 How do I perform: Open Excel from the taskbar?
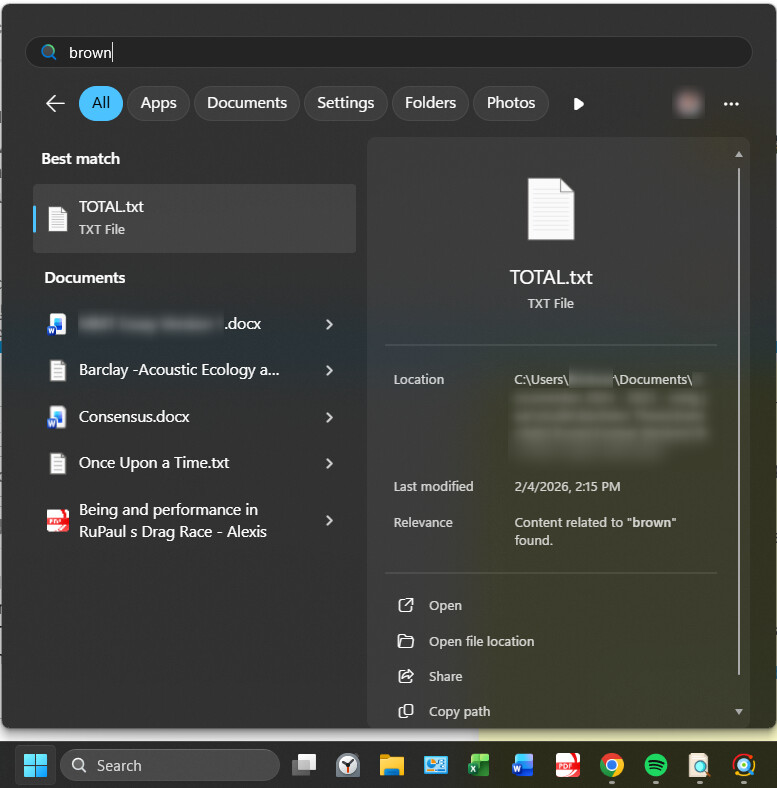pyautogui.click(x=479, y=765)
